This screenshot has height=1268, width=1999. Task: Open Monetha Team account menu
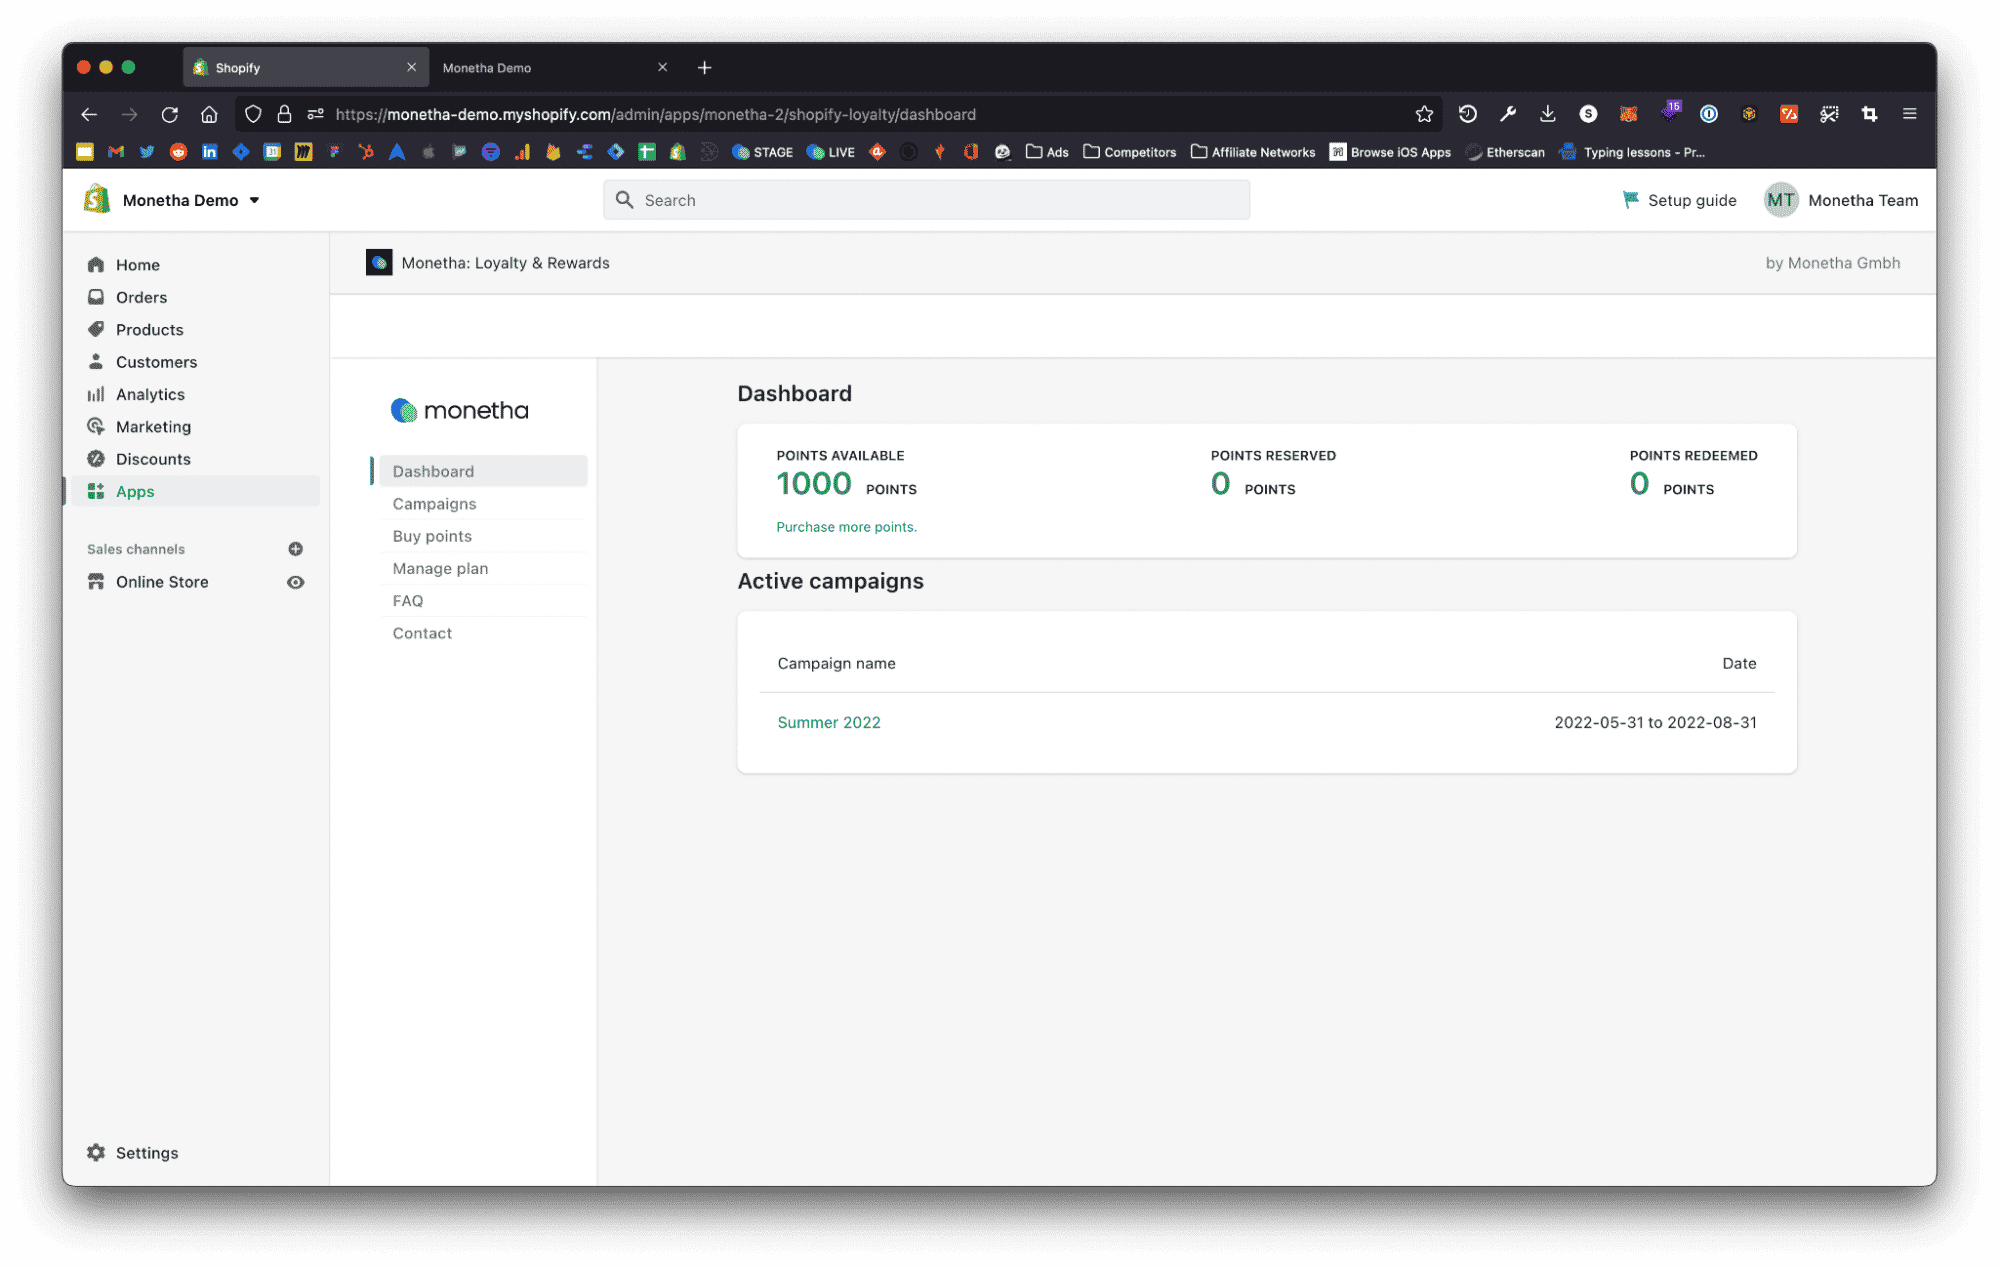pyautogui.click(x=1841, y=200)
